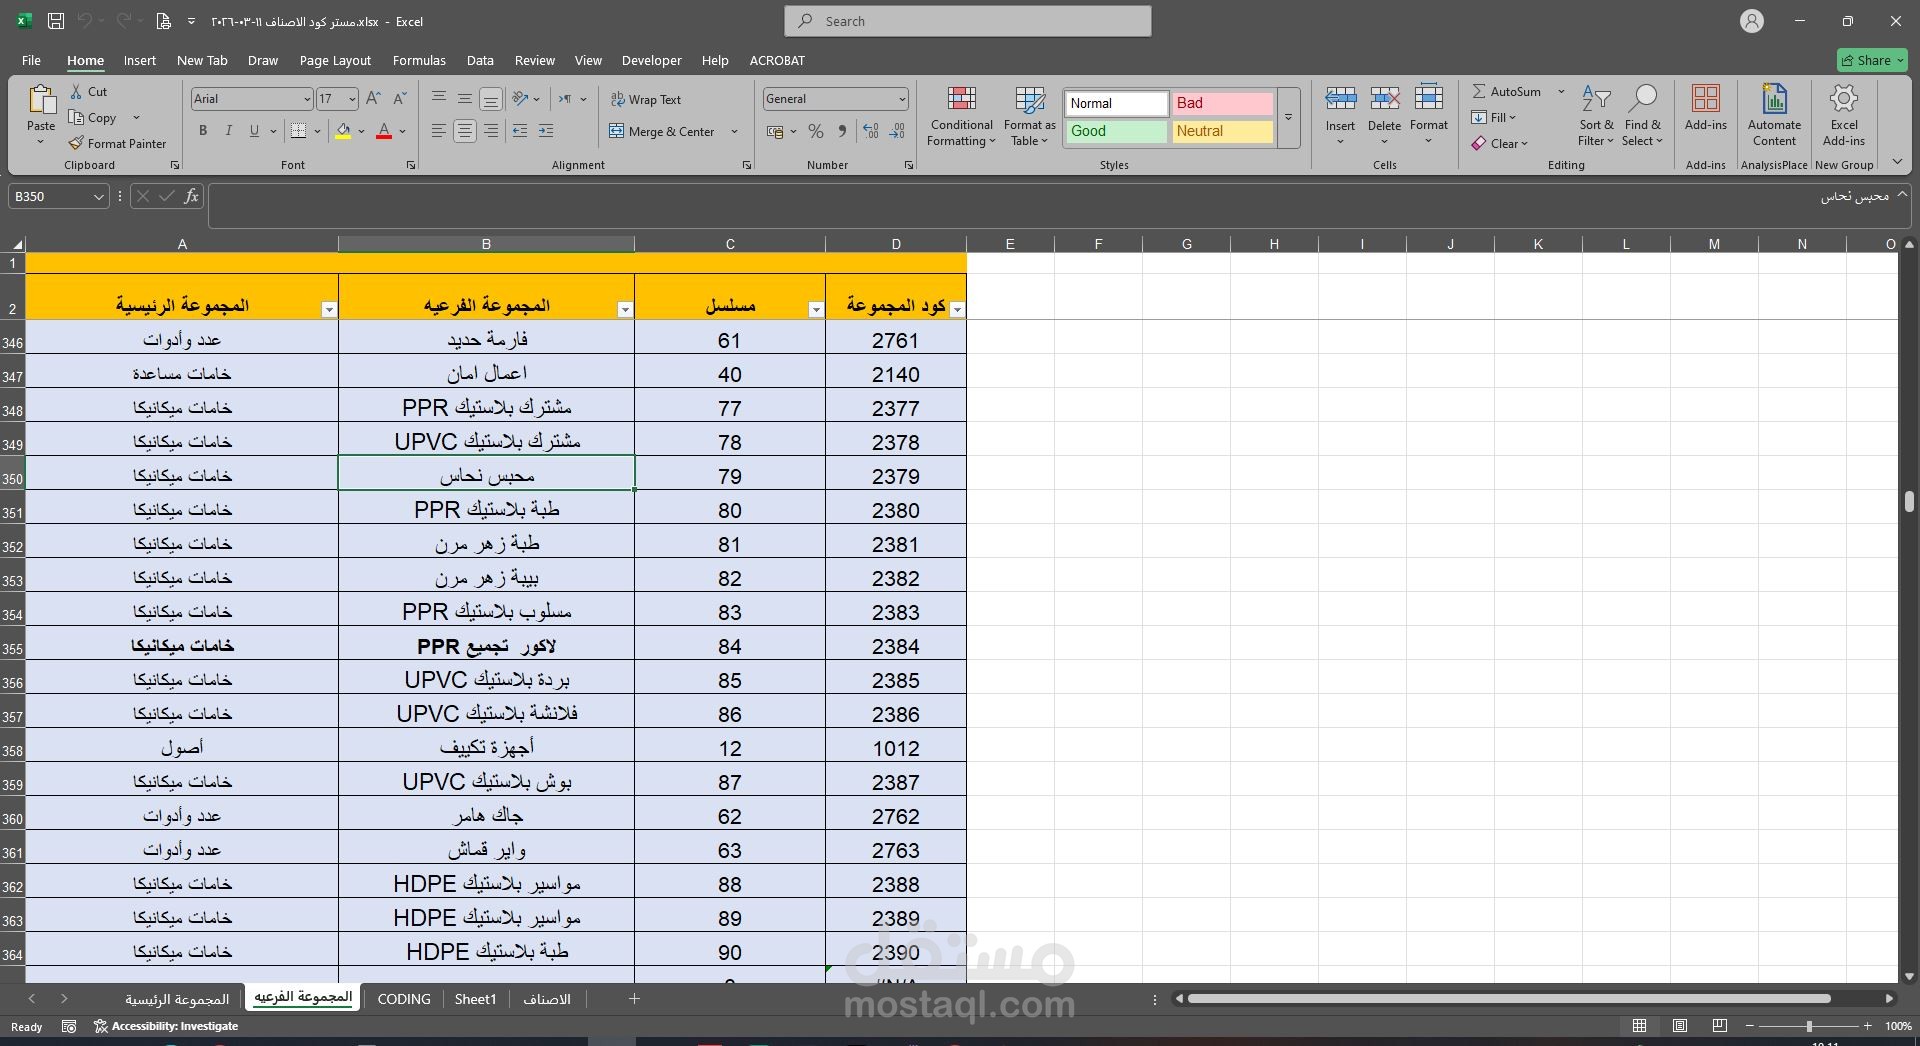1920x1046 pixels.
Task: Toggle Wrap Text for the cell
Action: click(x=645, y=99)
